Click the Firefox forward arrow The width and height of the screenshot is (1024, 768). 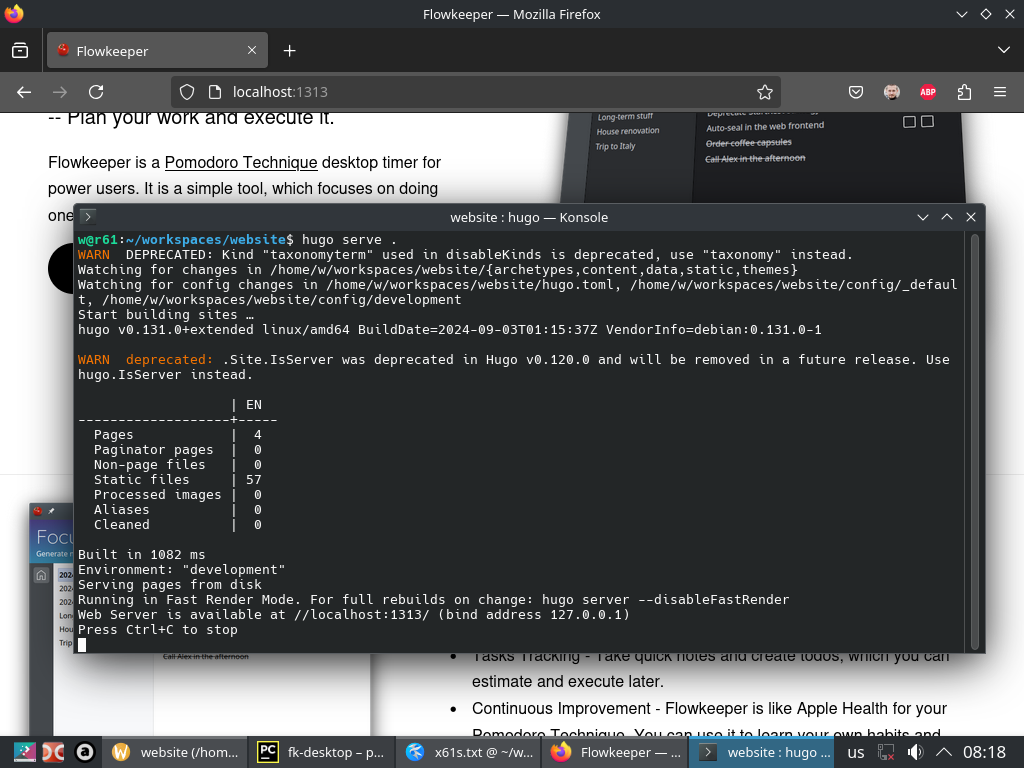(59, 92)
